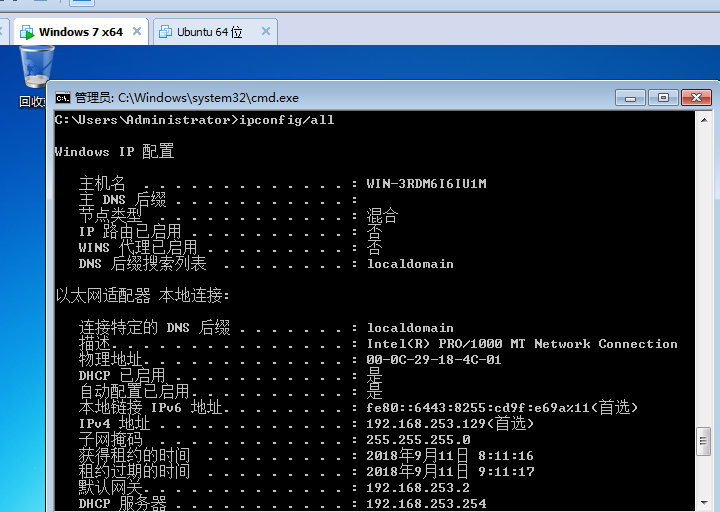Click the cmd scrollbar up arrow
The height and width of the screenshot is (512, 720).
[704, 120]
